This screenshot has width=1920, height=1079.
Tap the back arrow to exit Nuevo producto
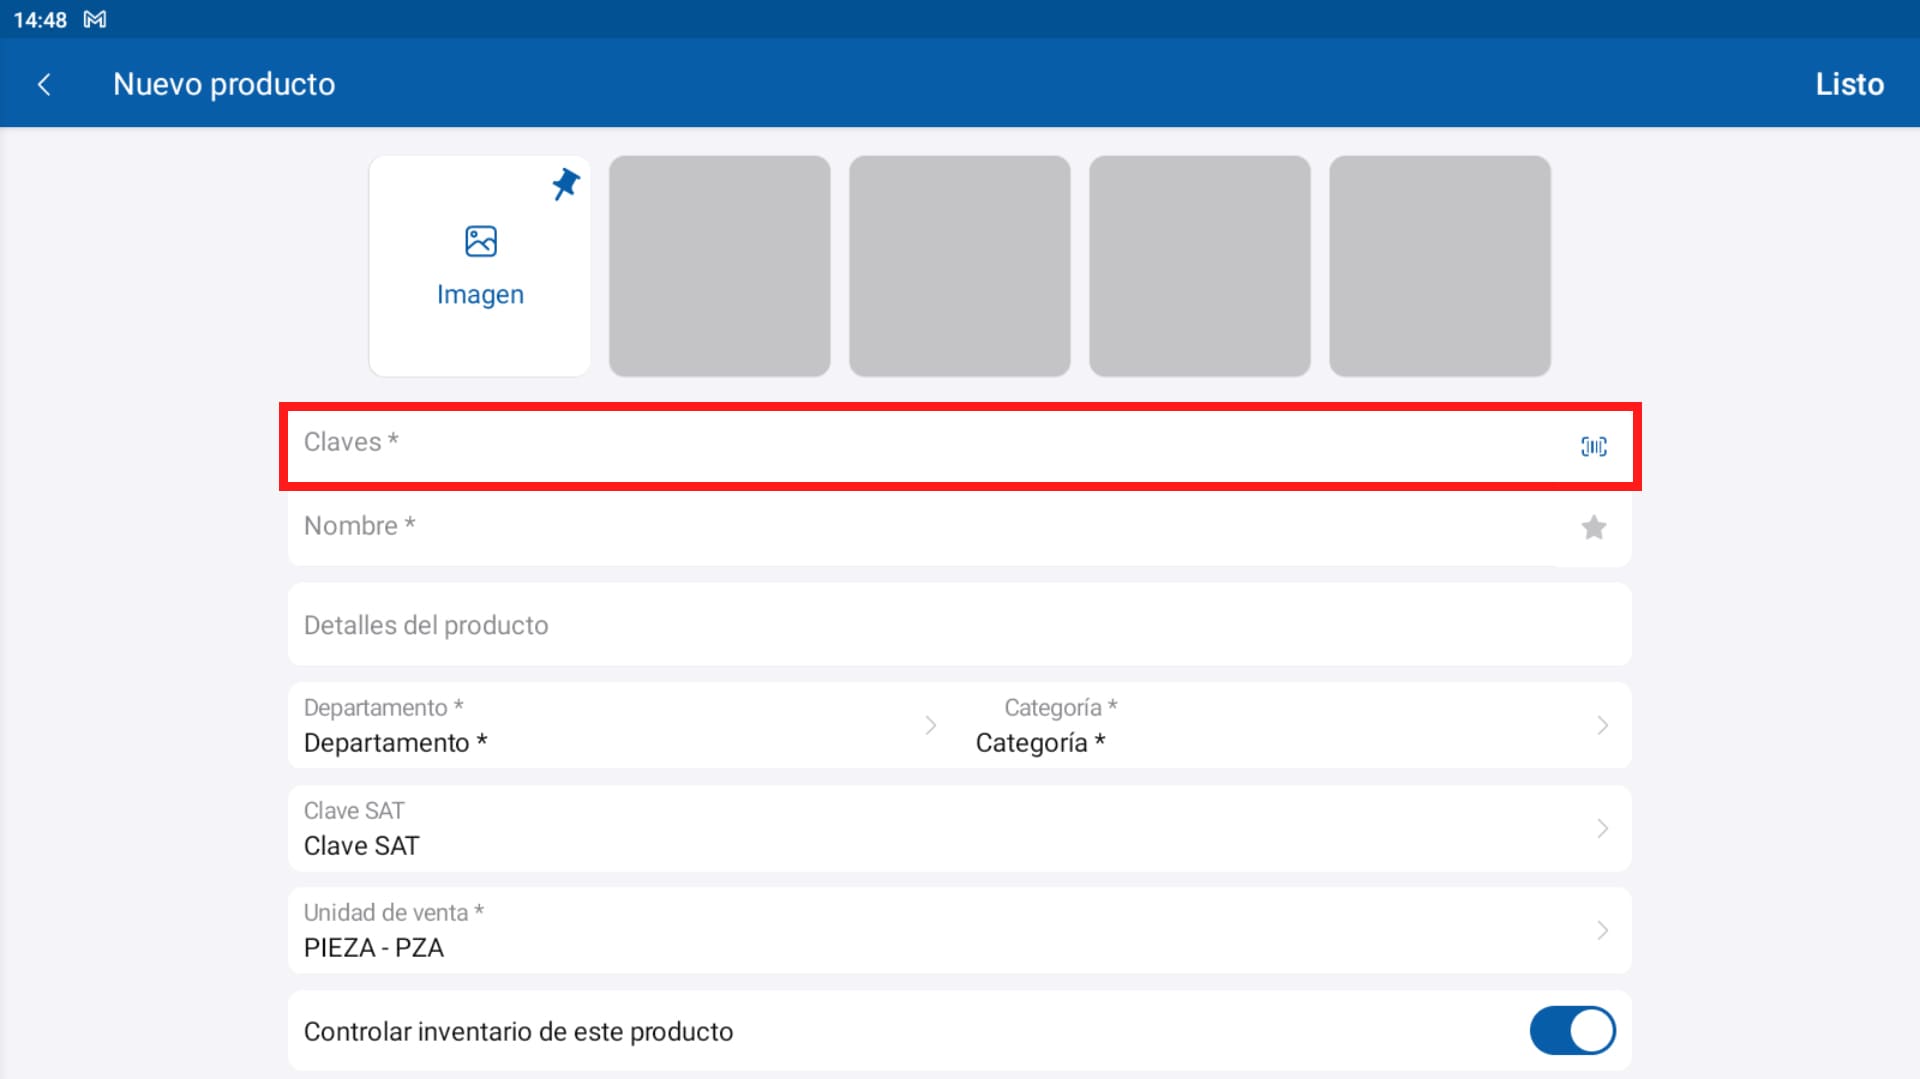pyautogui.click(x=45, y=84)
